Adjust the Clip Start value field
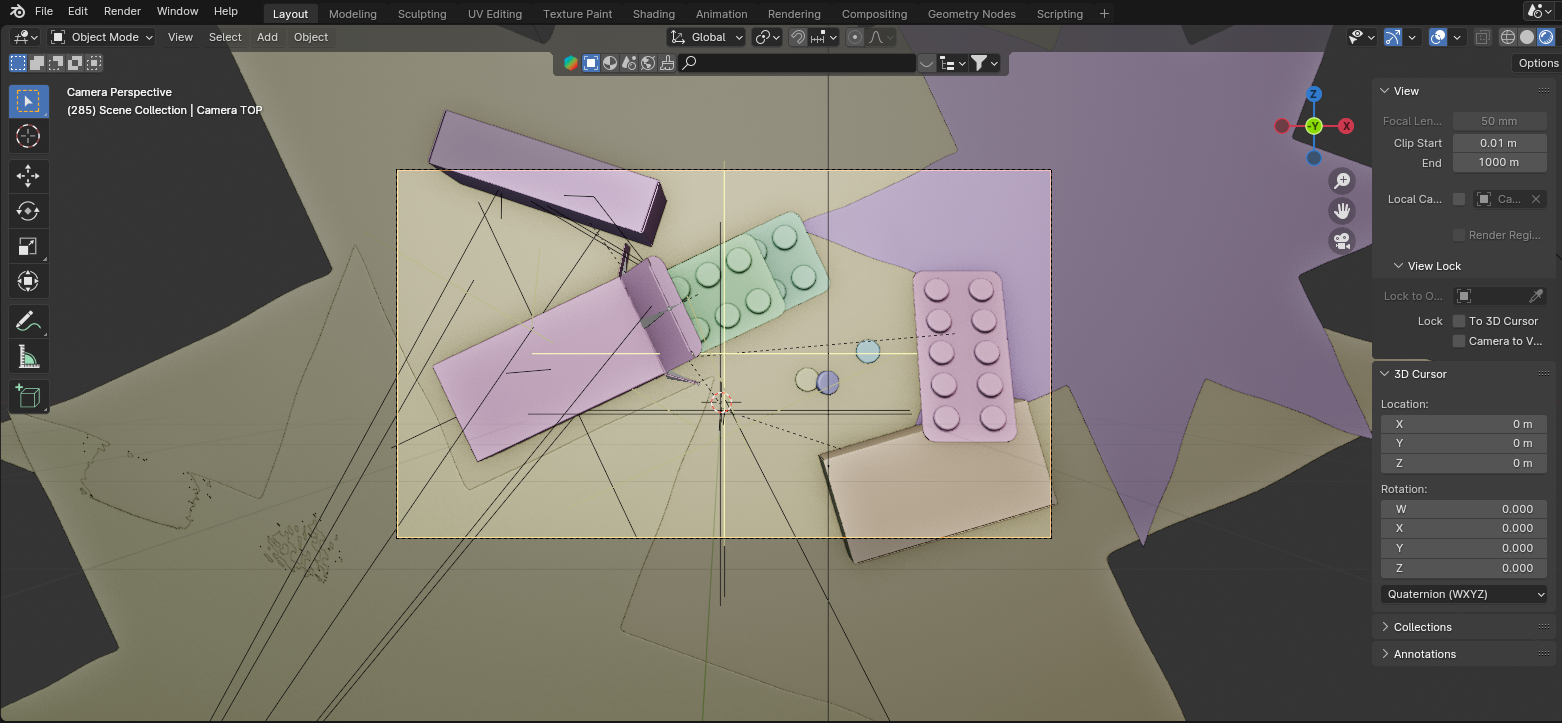This screenshot has width=1562, height=723. (x=1499, y=142)
